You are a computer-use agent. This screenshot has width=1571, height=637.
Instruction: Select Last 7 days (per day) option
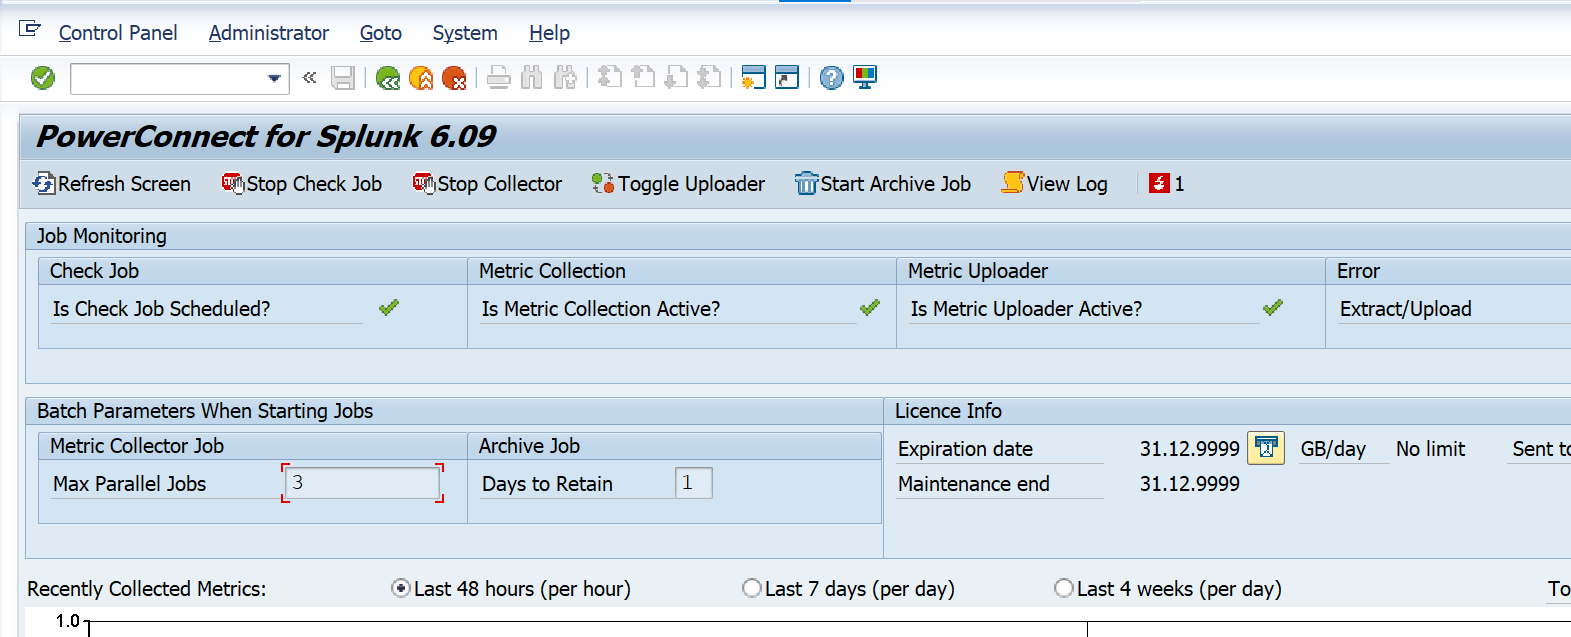(752, 589)
